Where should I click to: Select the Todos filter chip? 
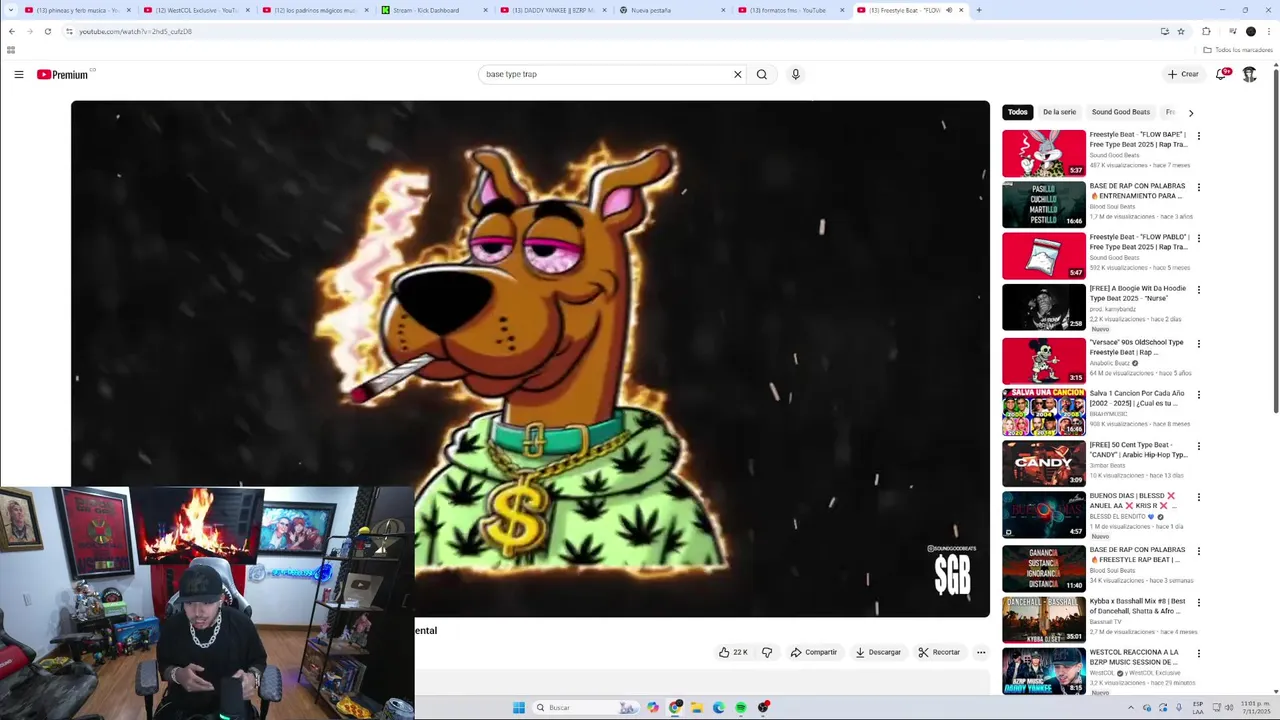[1017, 112]
